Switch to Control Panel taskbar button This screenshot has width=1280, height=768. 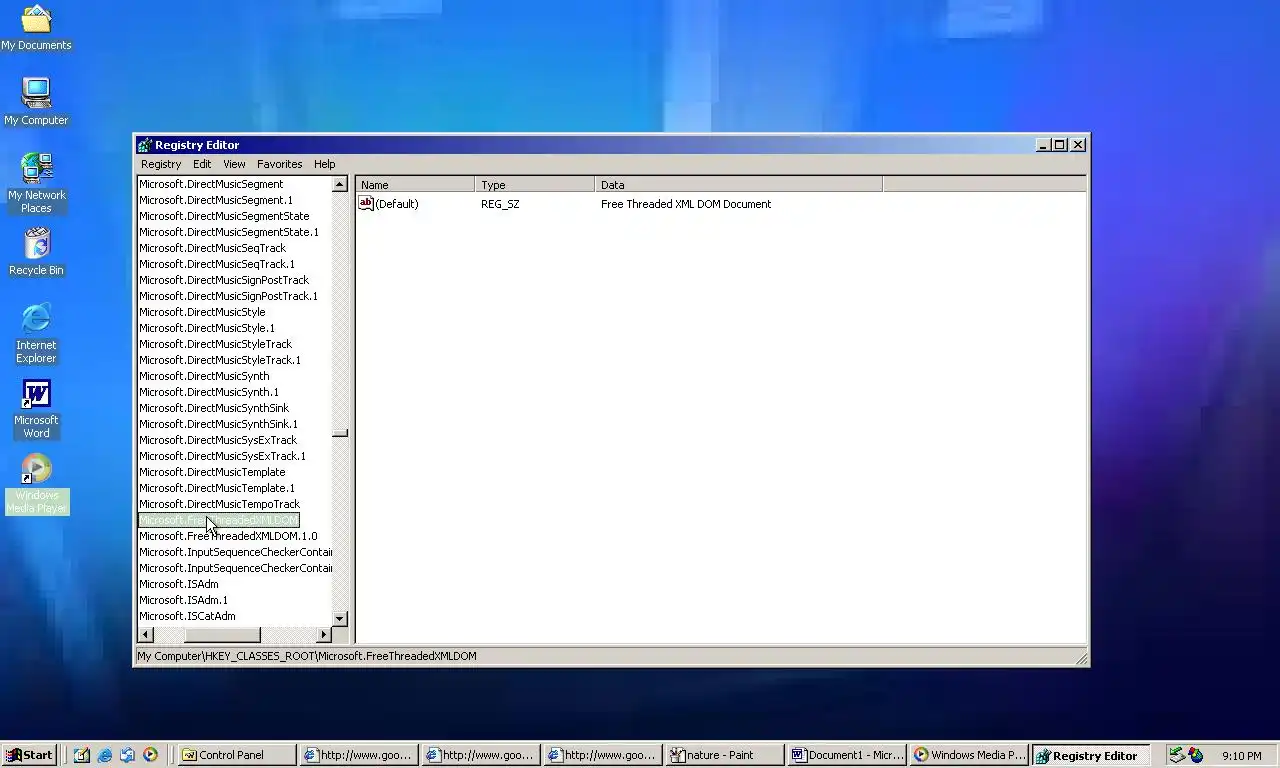point(237,755)
